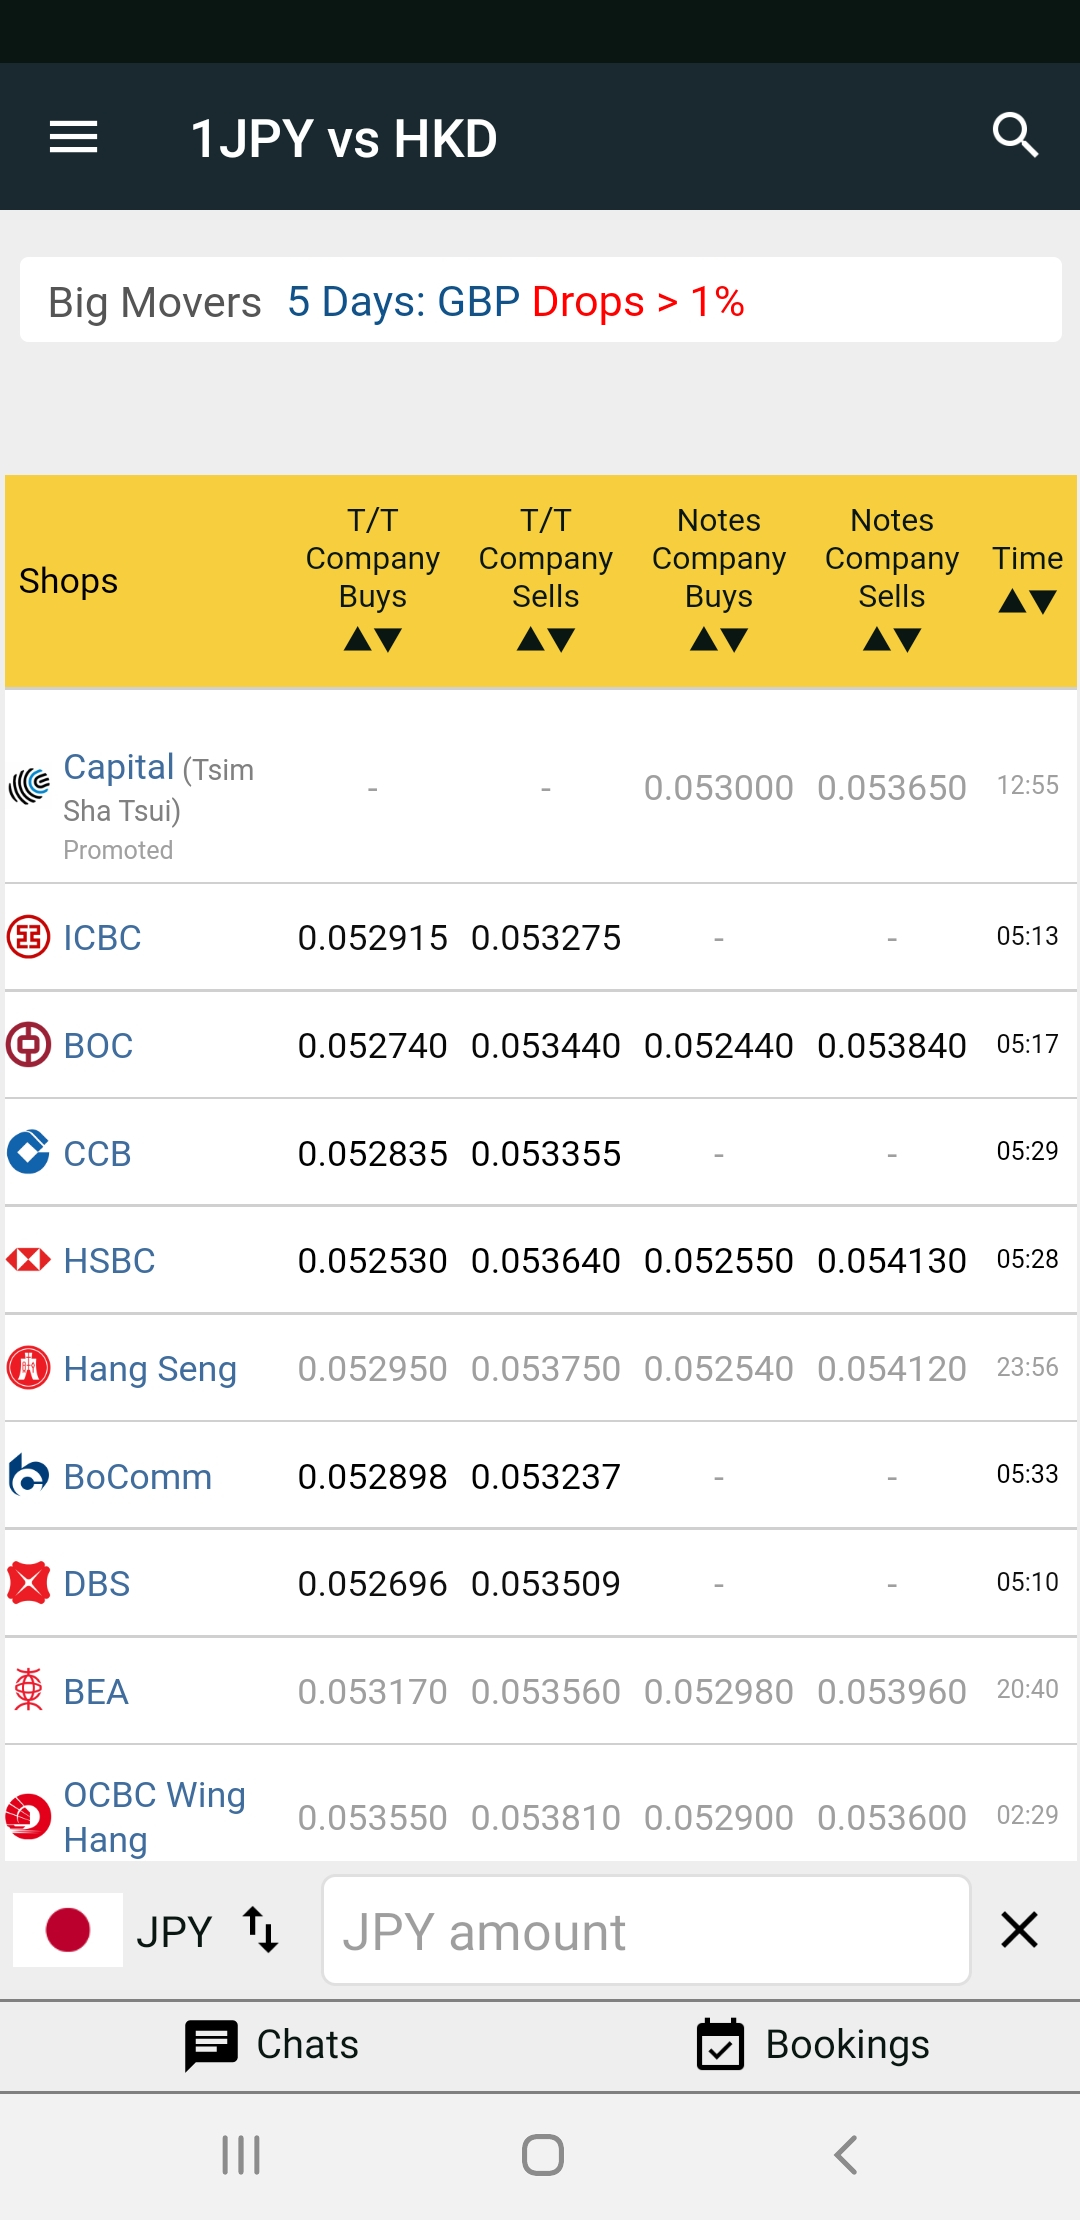
Task: Tap the Android home button
Action: point(543,2155)
